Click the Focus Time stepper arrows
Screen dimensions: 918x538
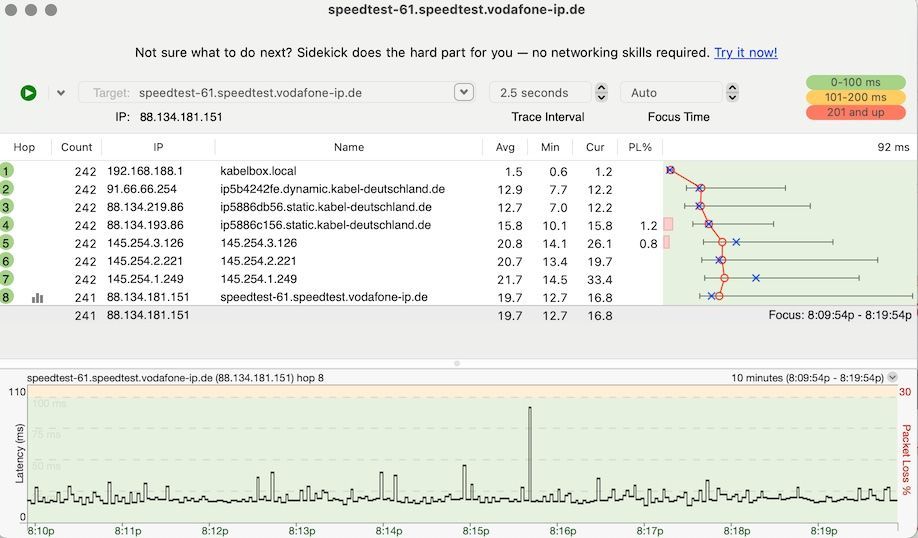click(x=732, y=92)
